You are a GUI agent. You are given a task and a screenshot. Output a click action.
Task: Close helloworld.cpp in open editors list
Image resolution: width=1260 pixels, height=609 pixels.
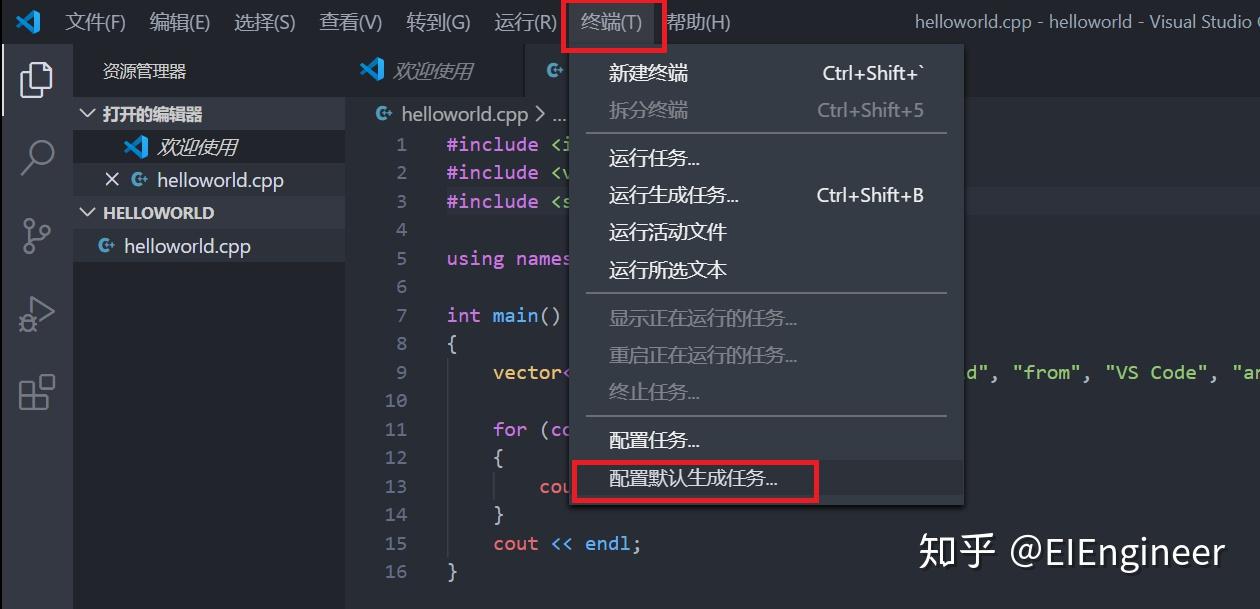tap(112, 180)
